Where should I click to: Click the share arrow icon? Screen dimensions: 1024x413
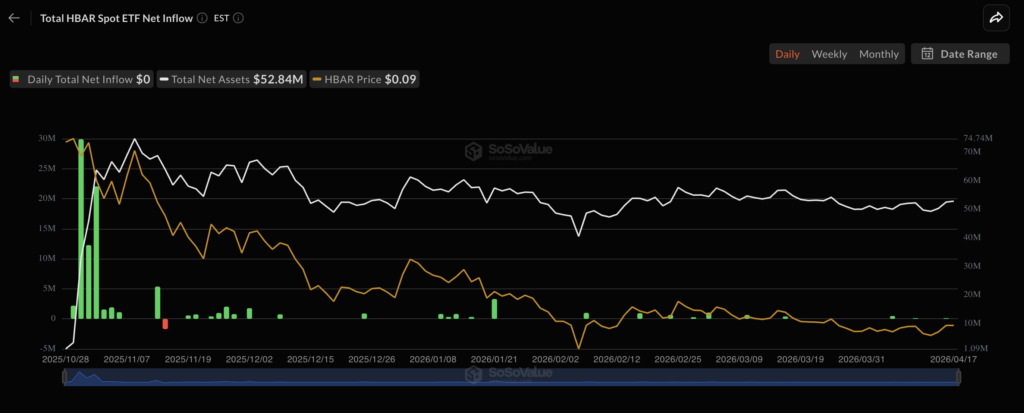coord(996,18)
